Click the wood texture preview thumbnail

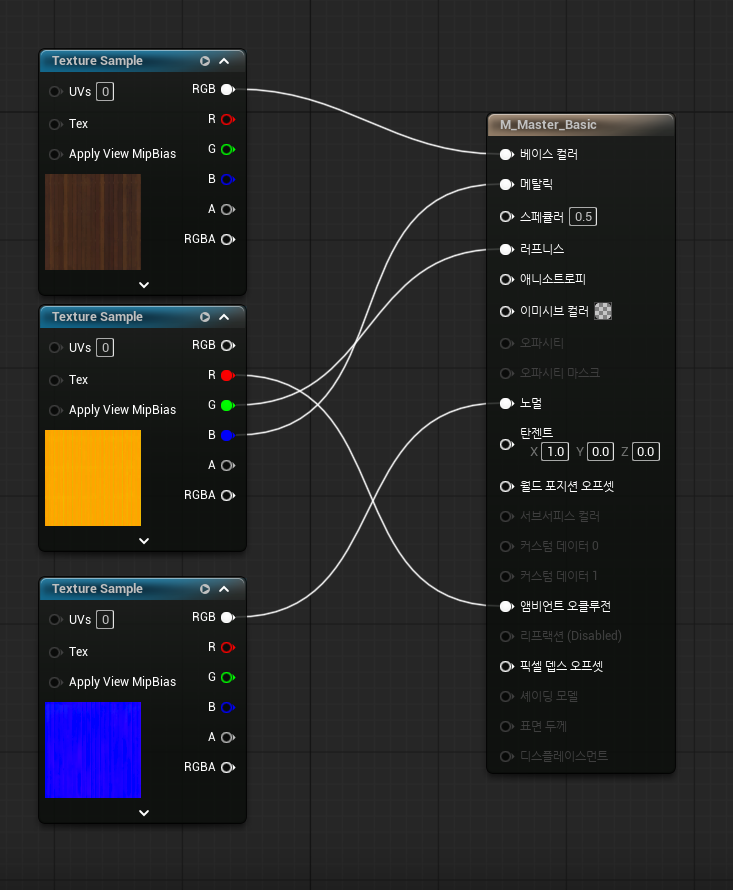click(93, 222)
